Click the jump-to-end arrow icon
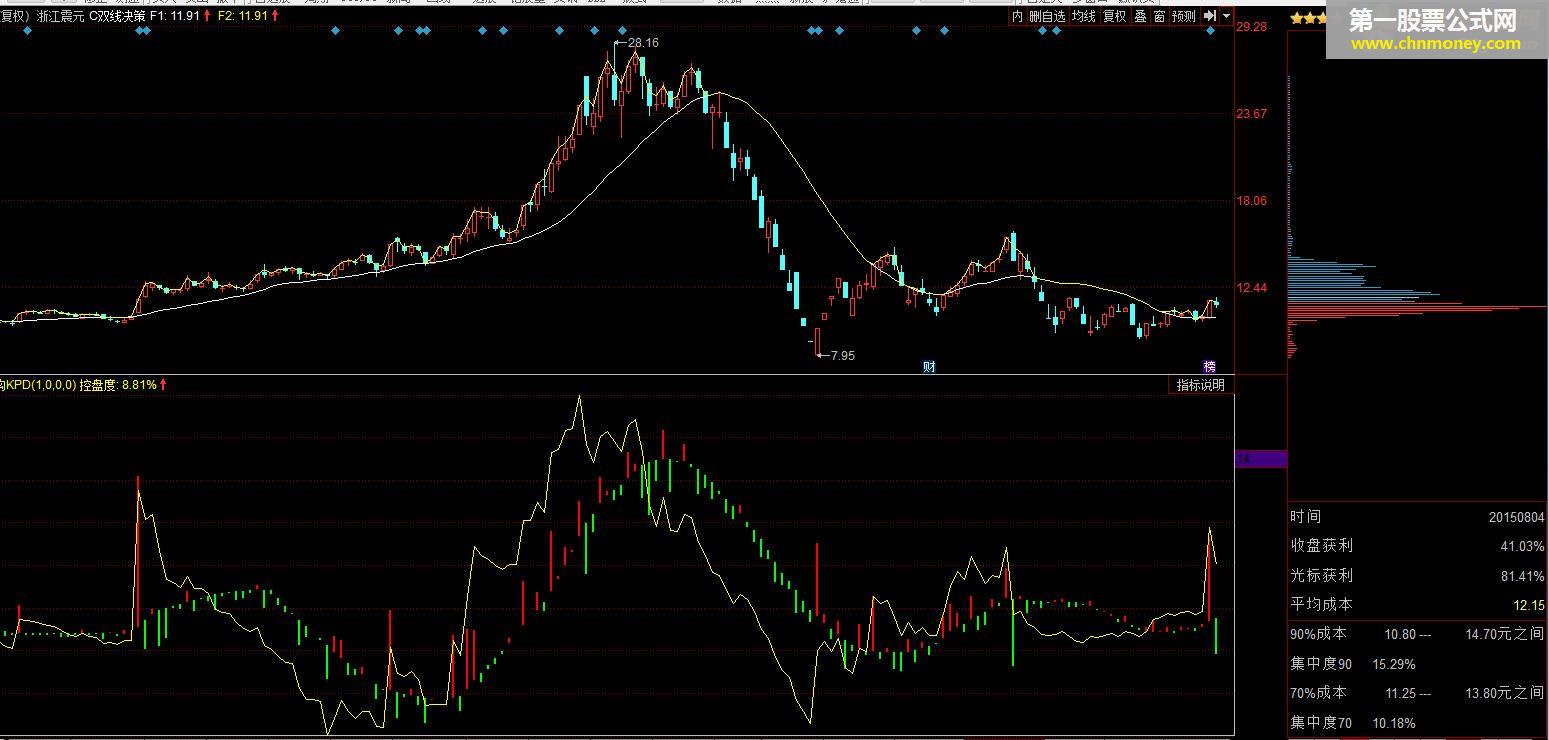Screen dimensions: 1549x740 tap(1209, 16)
